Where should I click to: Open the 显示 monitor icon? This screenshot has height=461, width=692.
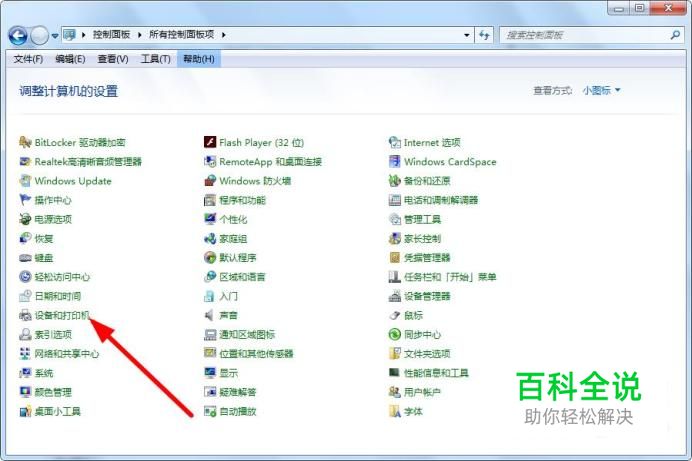(210, 373)
